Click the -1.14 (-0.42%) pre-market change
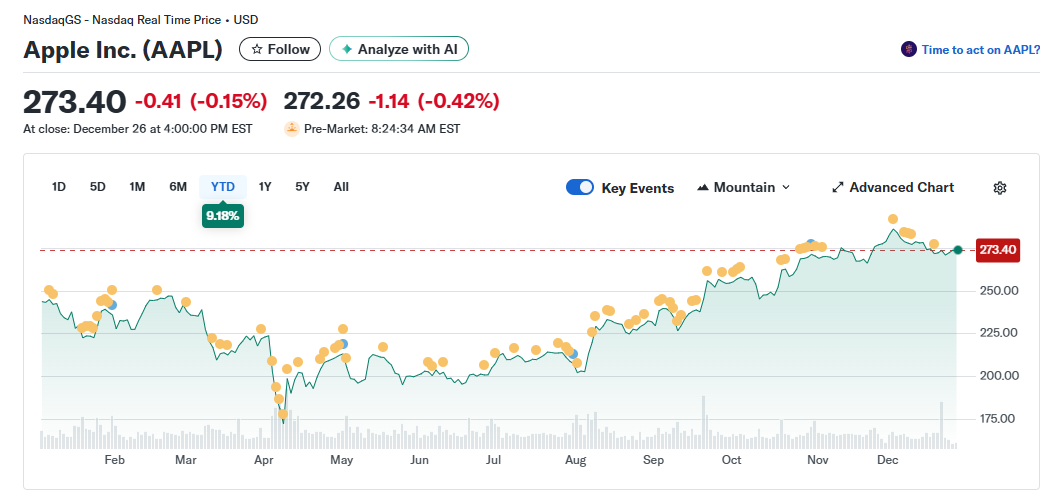Screen dimensions: 1052x498 (433, 101)
